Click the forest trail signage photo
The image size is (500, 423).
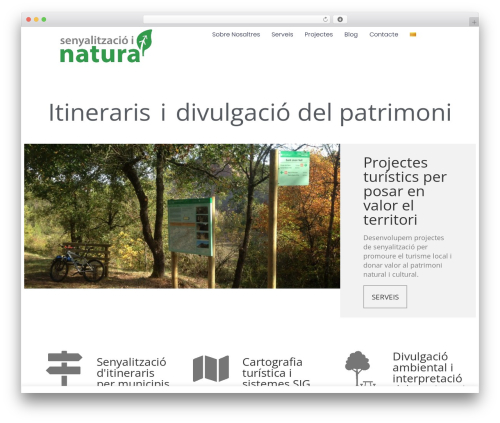[182, 216]
